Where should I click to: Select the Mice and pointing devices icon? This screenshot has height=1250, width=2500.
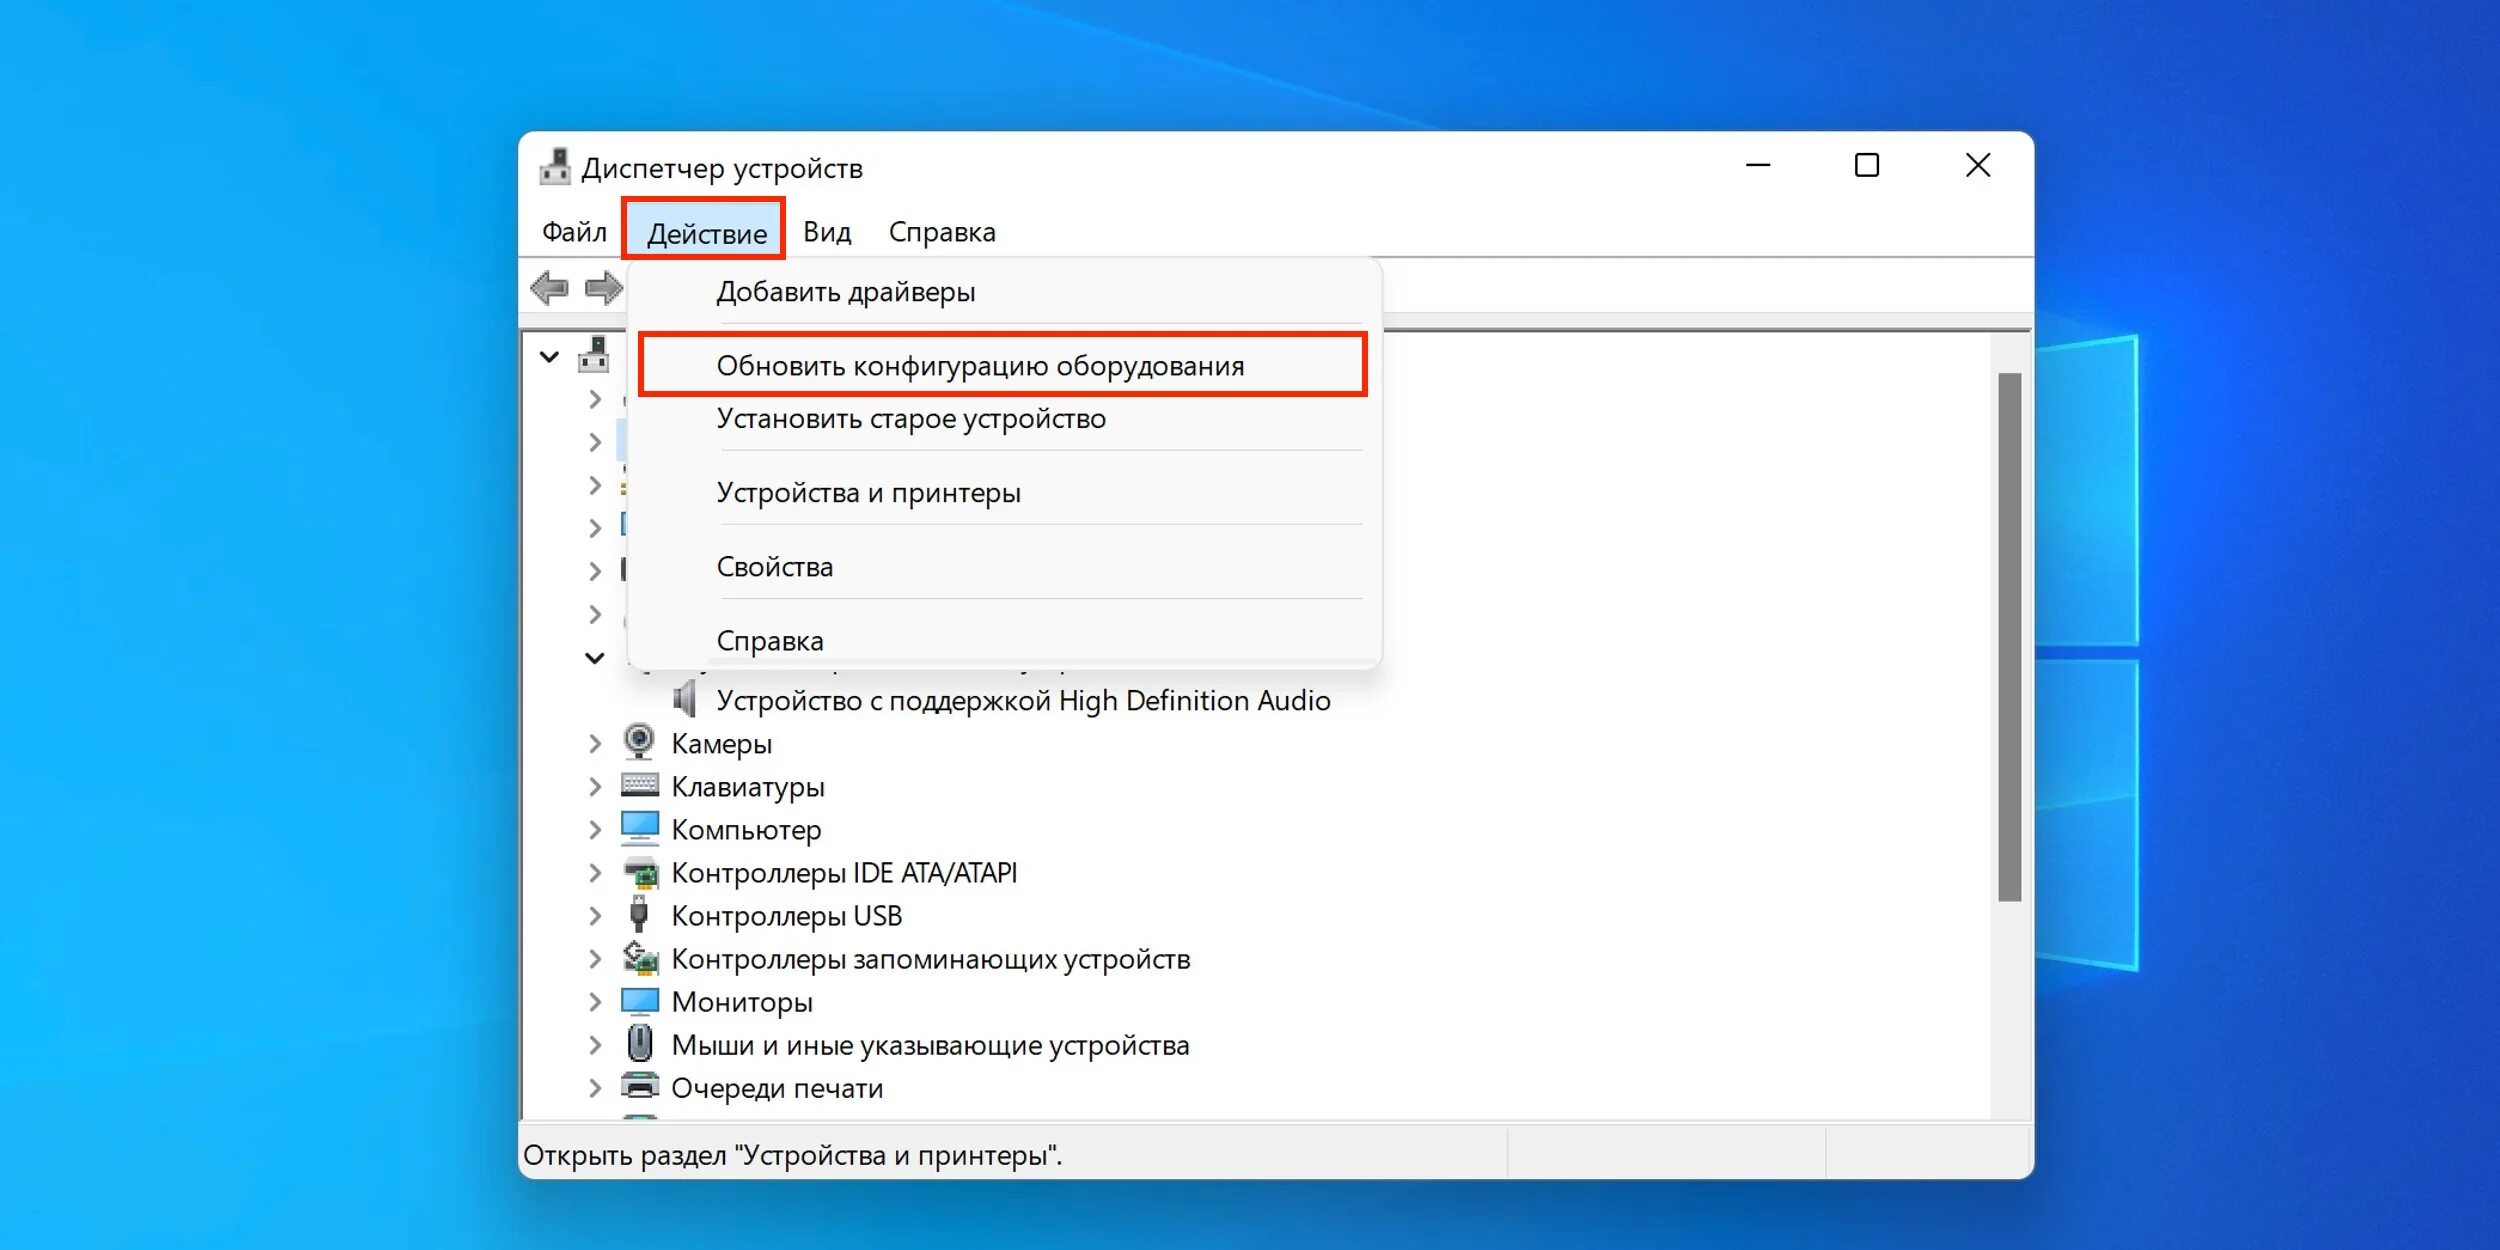tap(639, 1044)
